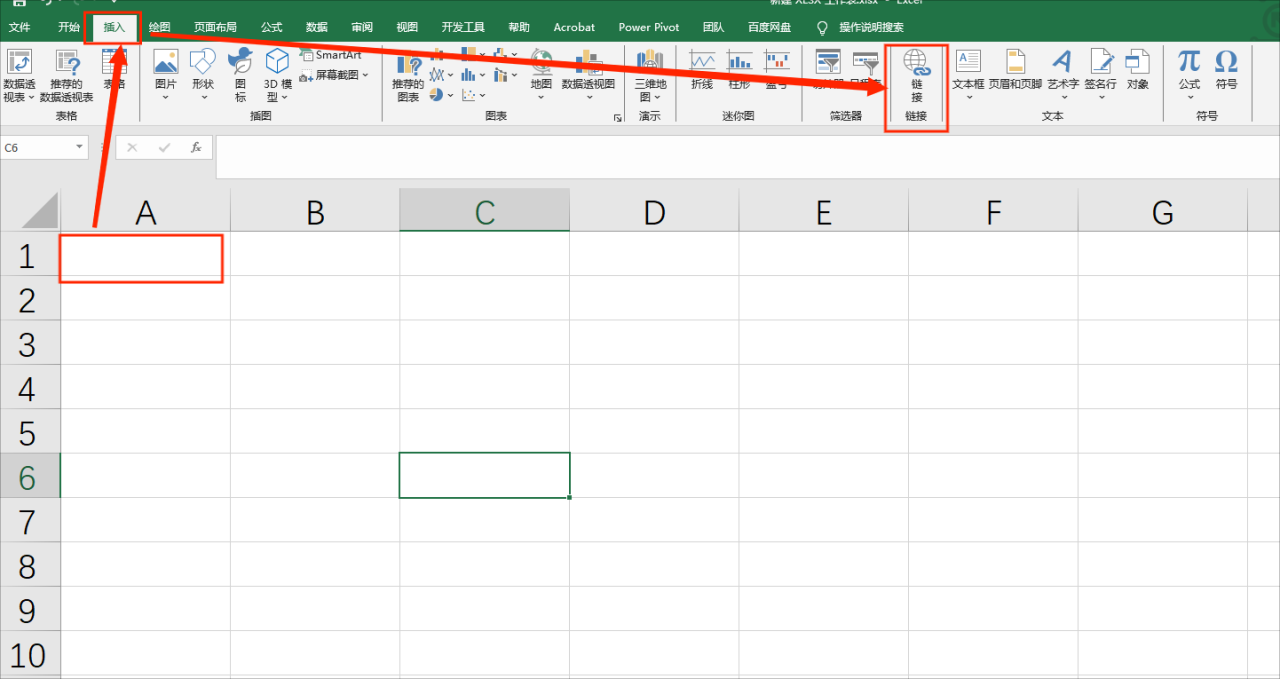1280x679 pixels.
Task: Expand the pie chart dropdown arrow
Action: pos(450,95)
